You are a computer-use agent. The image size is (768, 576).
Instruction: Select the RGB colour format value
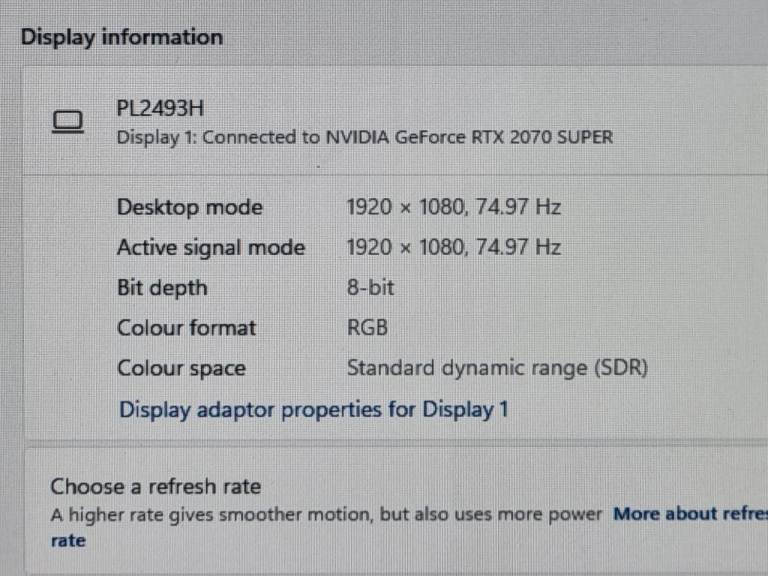367,328
